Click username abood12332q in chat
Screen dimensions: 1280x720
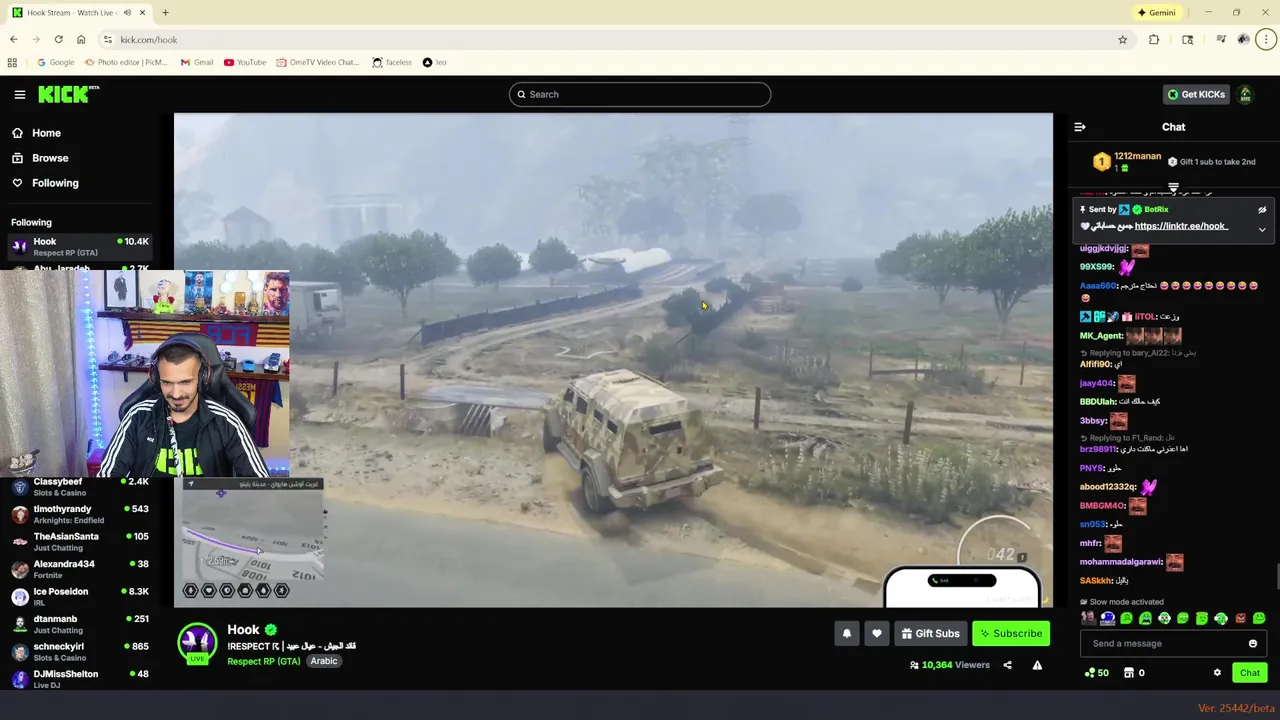(1108, 487)
